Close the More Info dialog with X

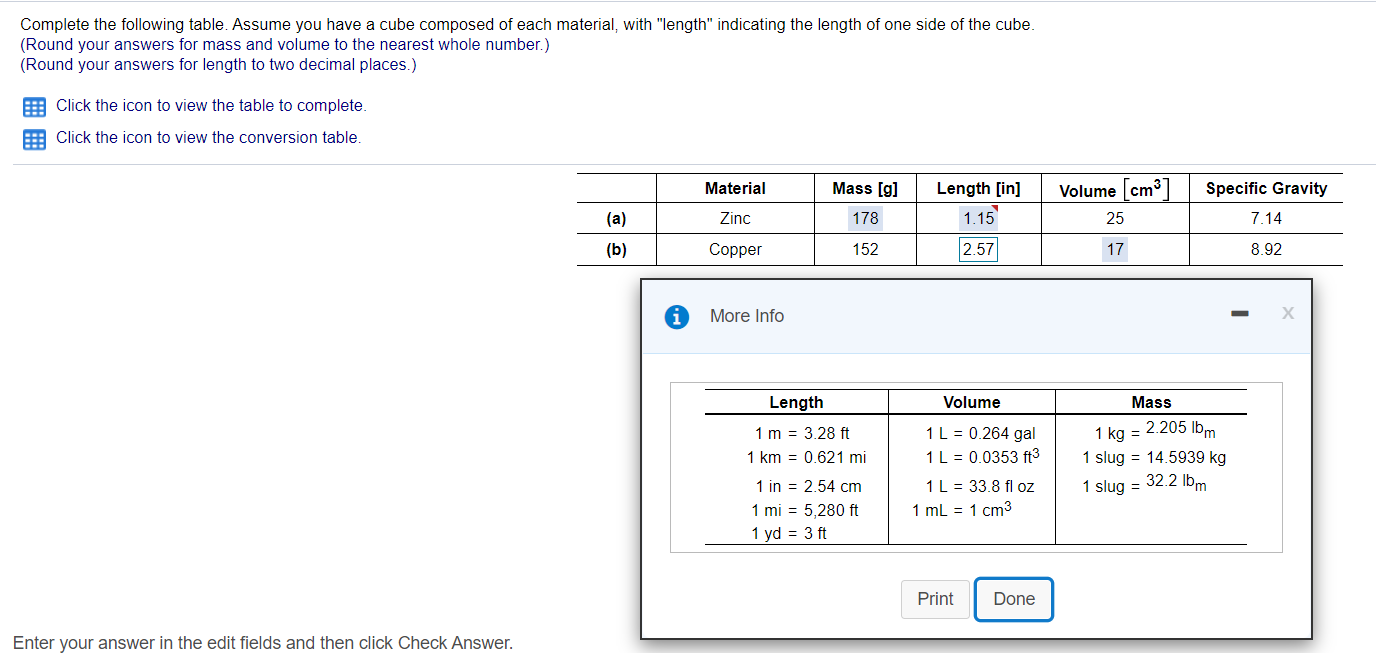pos(1287,314)
